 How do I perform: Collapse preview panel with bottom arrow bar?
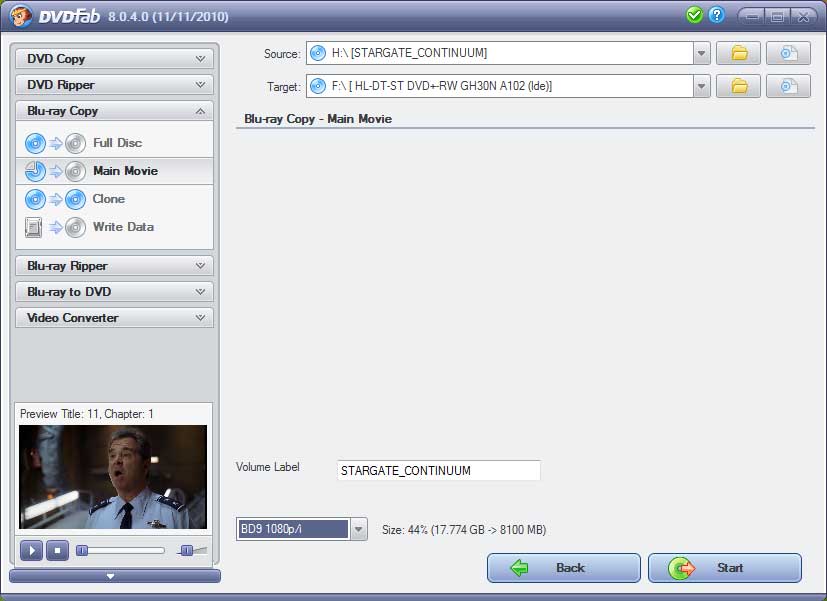point(114,576)
